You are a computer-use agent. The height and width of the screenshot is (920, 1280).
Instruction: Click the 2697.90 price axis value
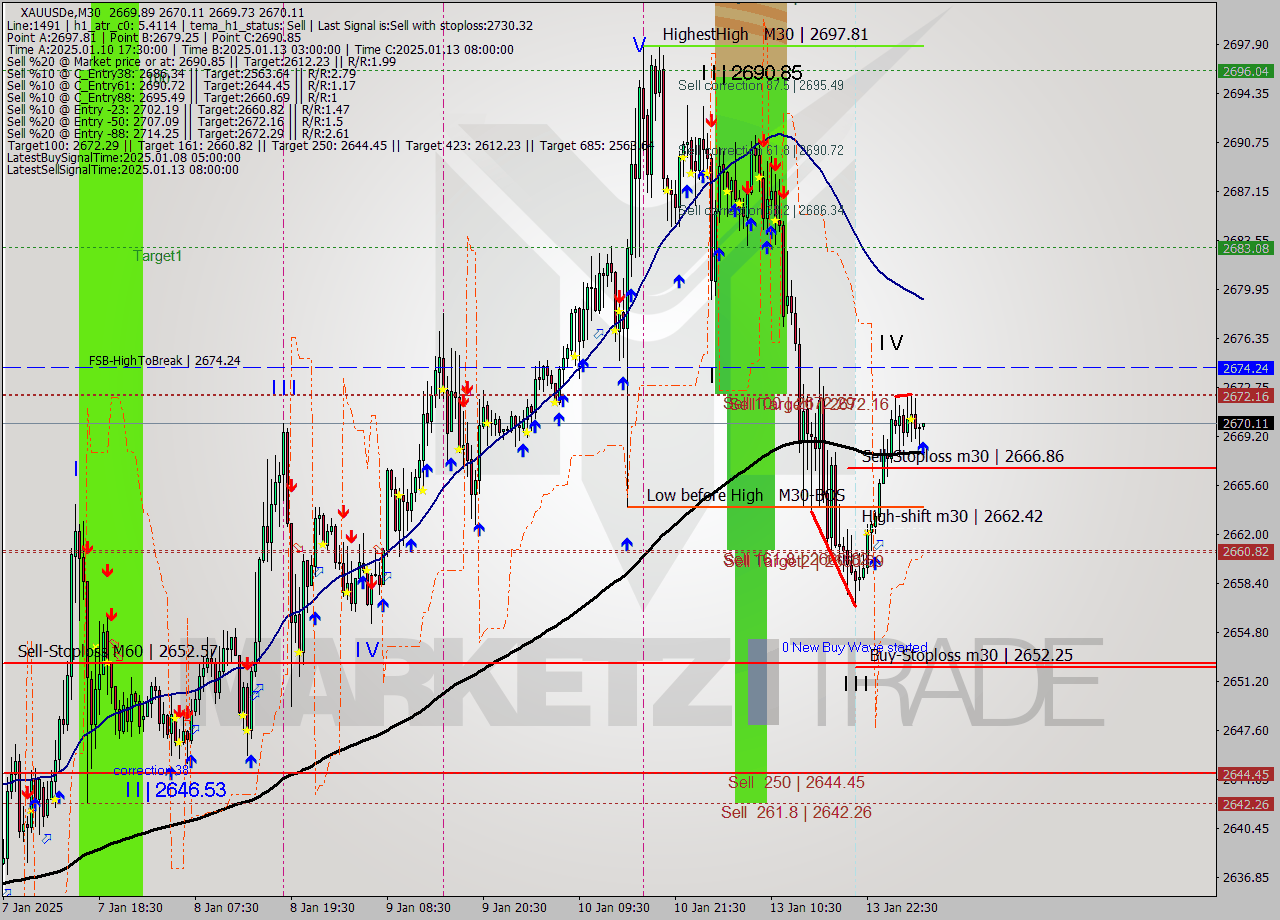click(1244, 44)
